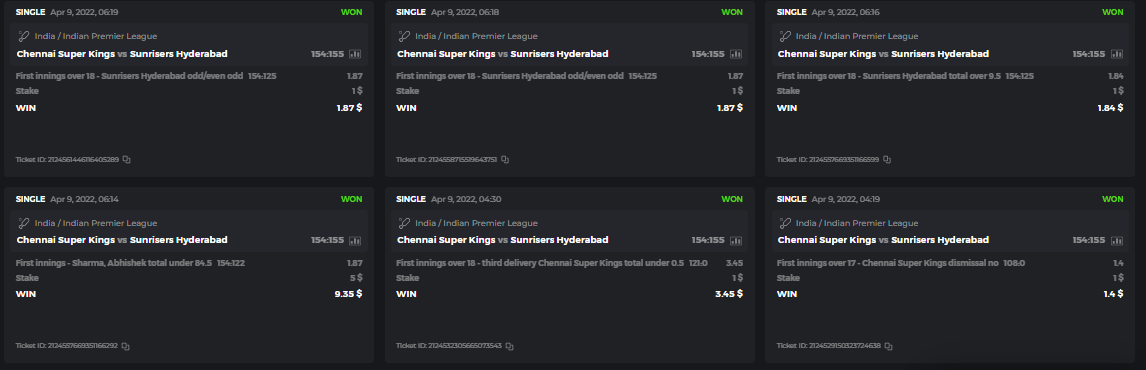Open match statistics icon on 06:18 bet

click(x=736, y=54)
